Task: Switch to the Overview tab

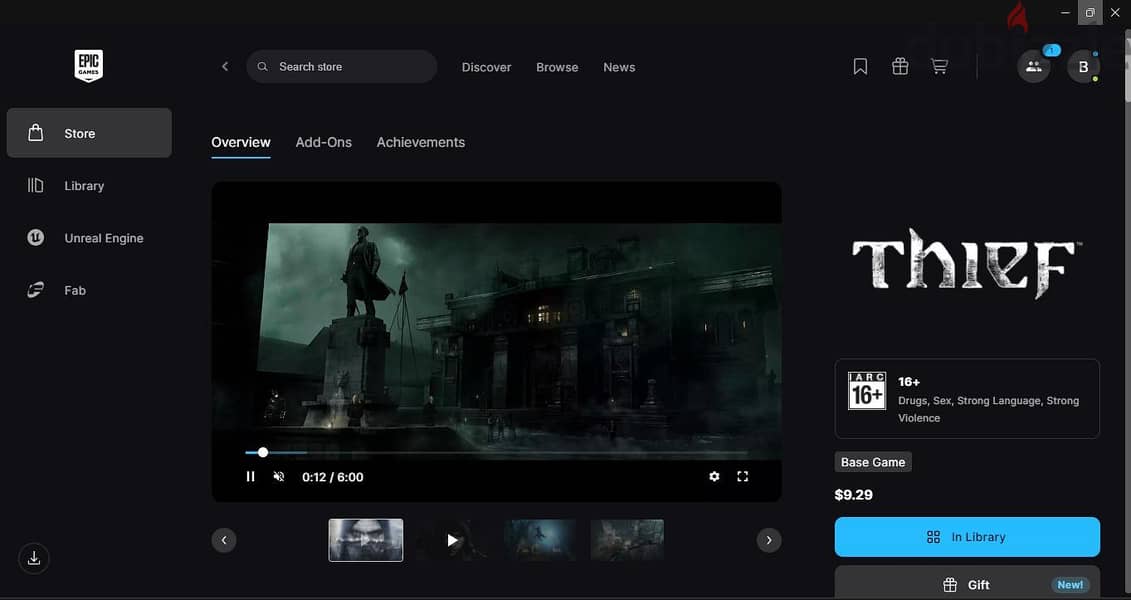Action: 241,143
